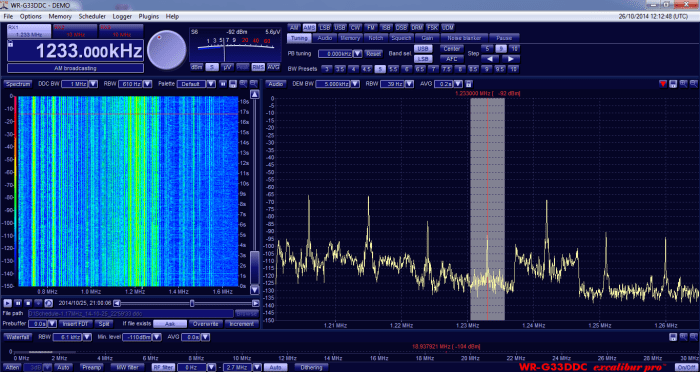Viewport: 700px width, 372px height.
Task: Jump to playback start with left arrow
Action: point(117,303)
